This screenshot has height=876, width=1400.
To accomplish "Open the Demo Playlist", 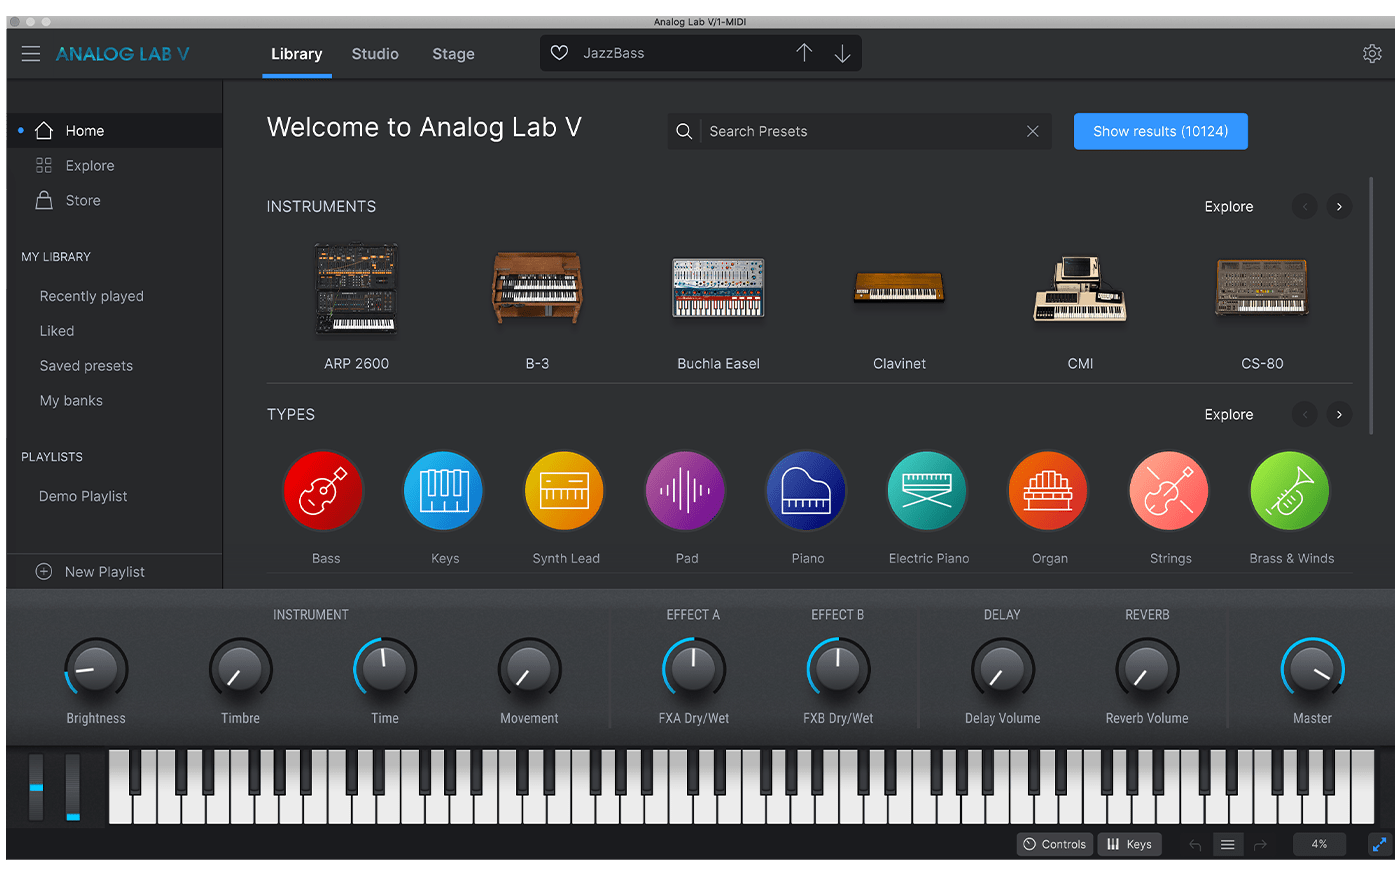I will point(83,496).
